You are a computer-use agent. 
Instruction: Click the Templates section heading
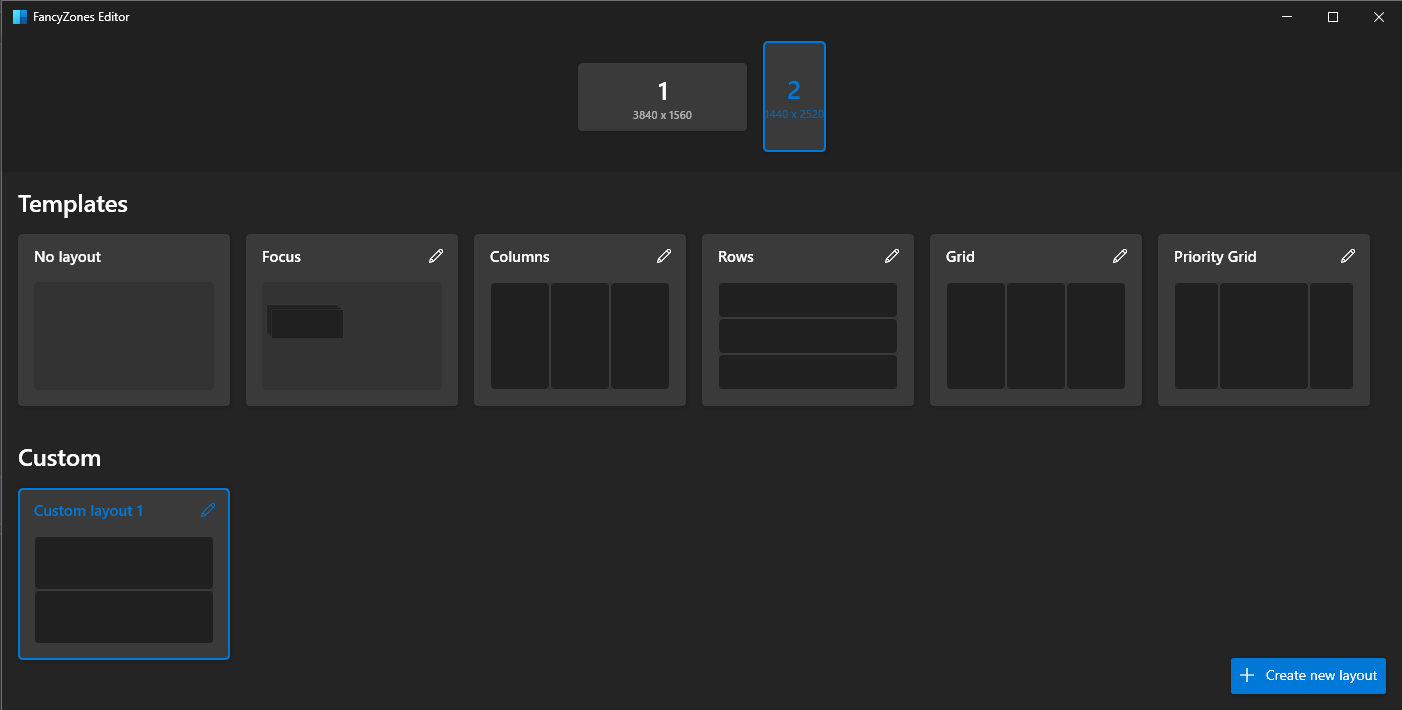pos(72,203)
